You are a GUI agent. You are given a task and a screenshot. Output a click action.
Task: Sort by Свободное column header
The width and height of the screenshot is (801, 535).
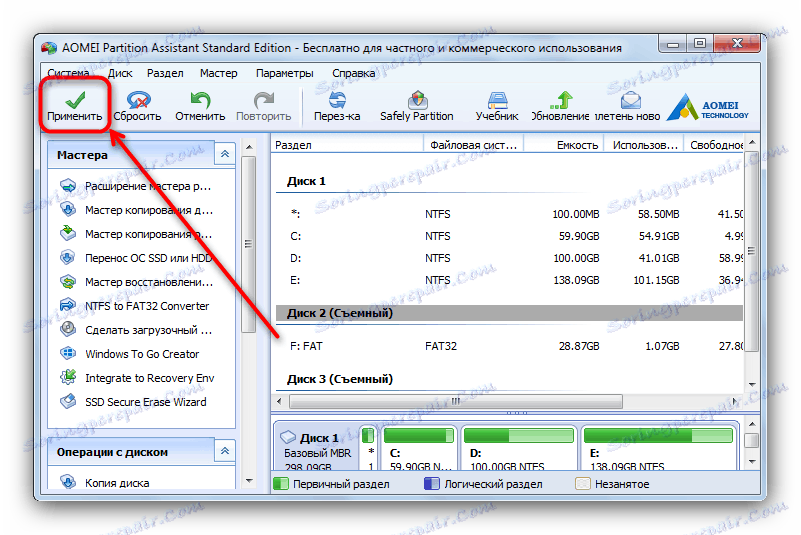(x=714, y=145)
